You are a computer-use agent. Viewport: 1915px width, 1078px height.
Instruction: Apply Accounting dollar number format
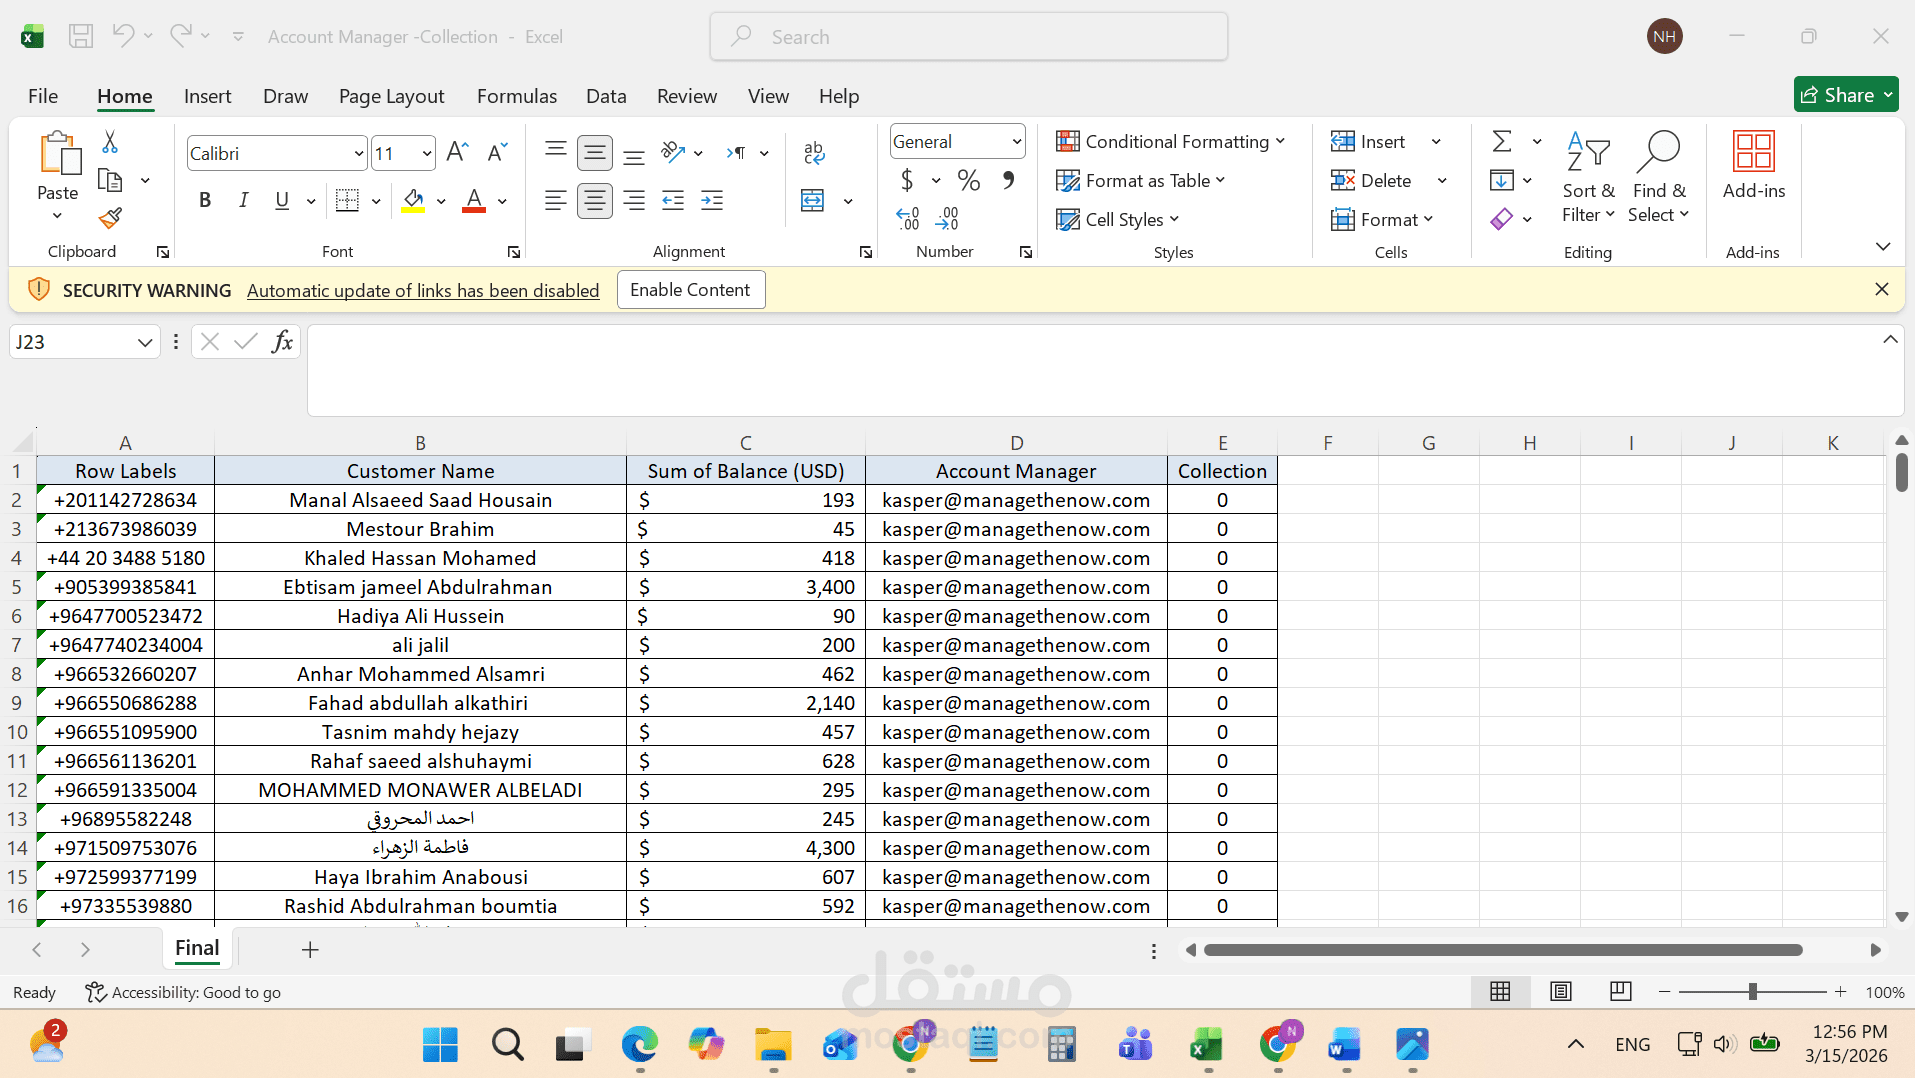(x=907, y=180)
